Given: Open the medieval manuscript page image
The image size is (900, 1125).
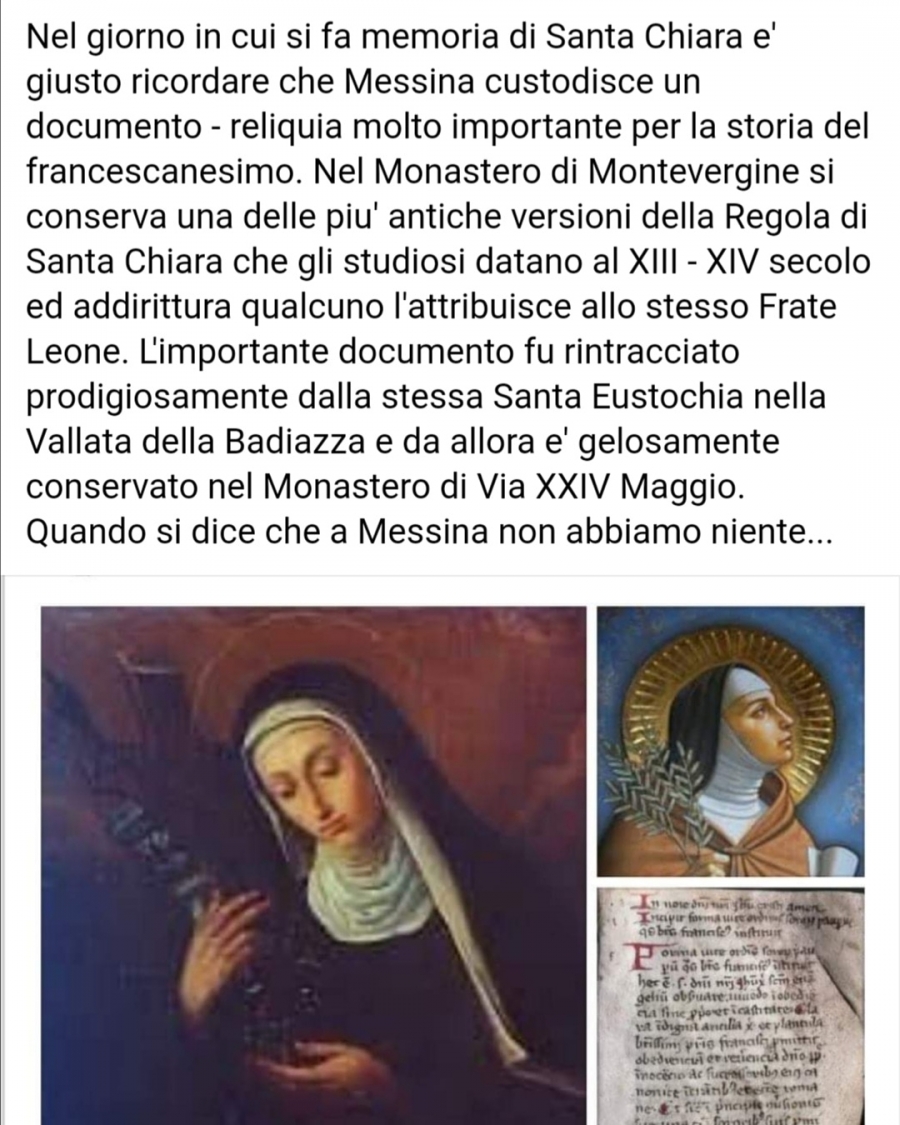Looking at the screenshot, I should (x=731, y=1006).
